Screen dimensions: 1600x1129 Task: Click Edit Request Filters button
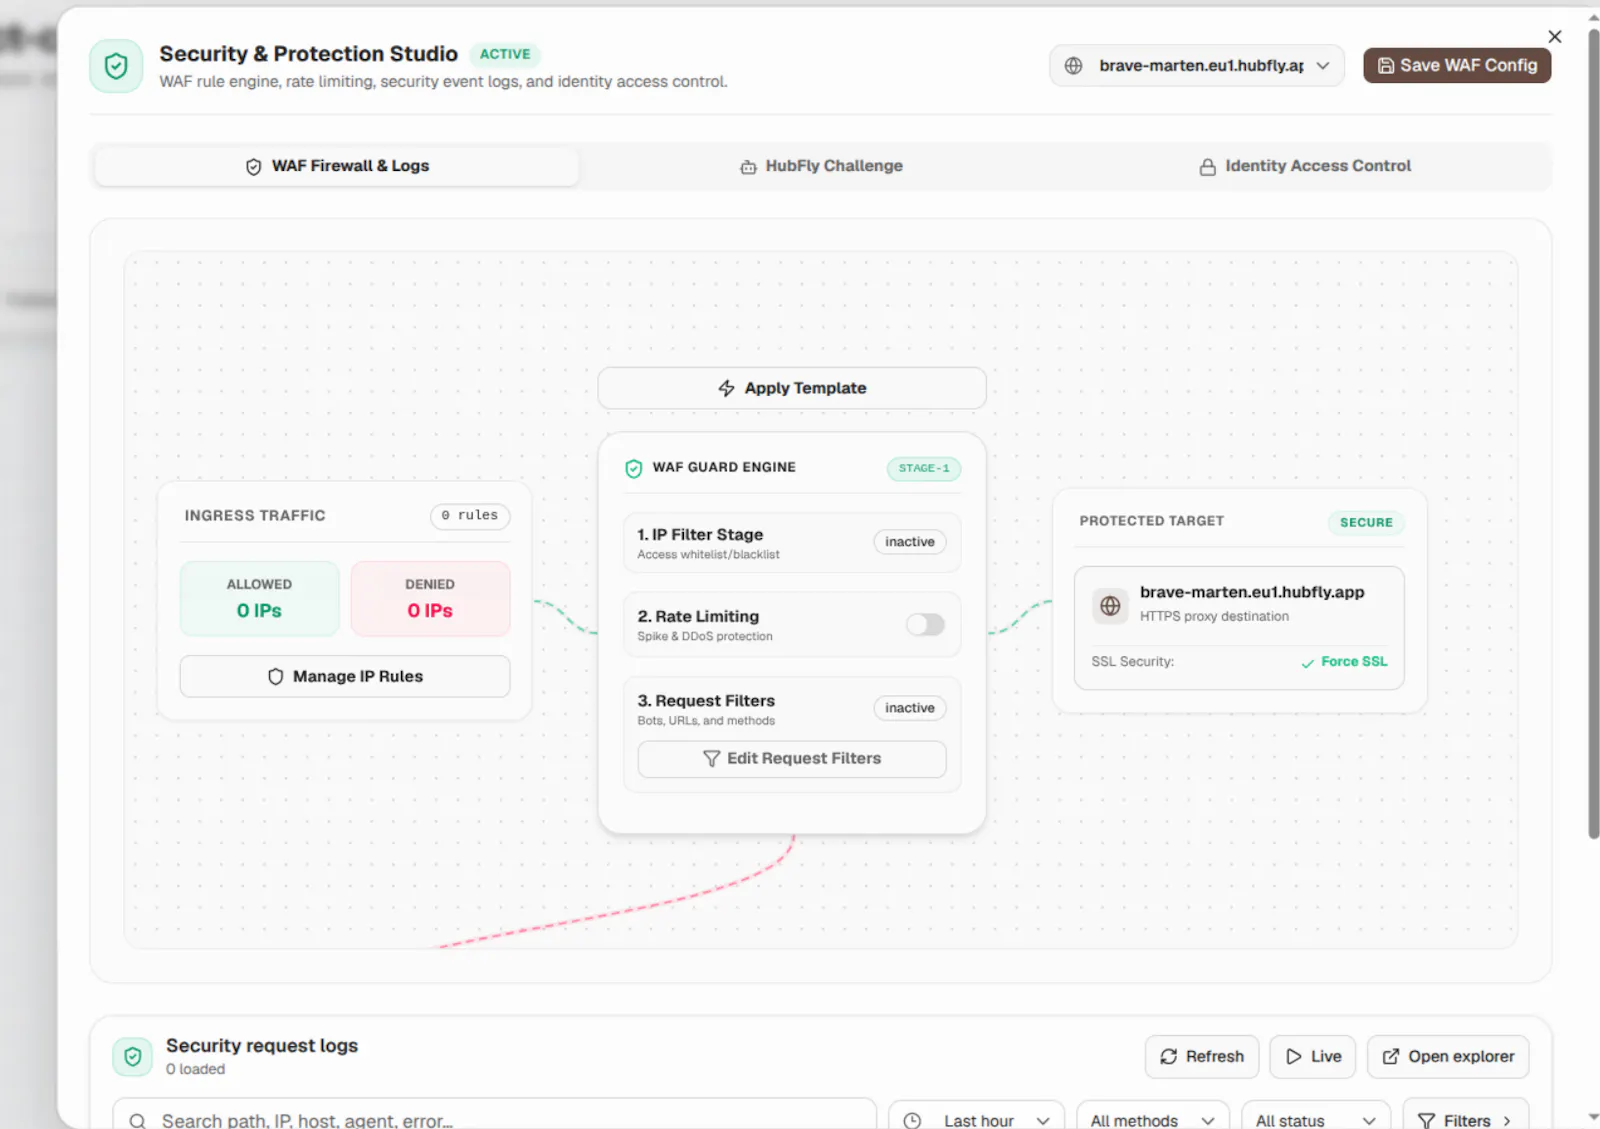792,759
